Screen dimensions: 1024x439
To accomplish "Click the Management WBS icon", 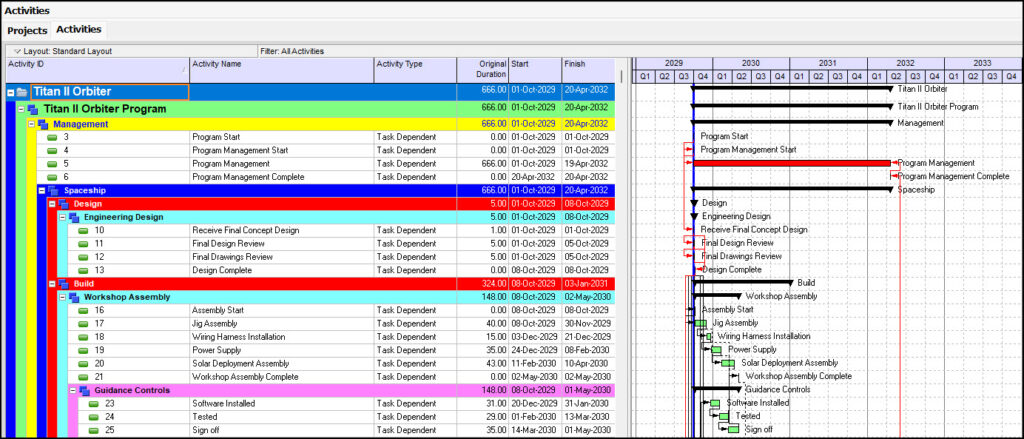I will (43, 124).
